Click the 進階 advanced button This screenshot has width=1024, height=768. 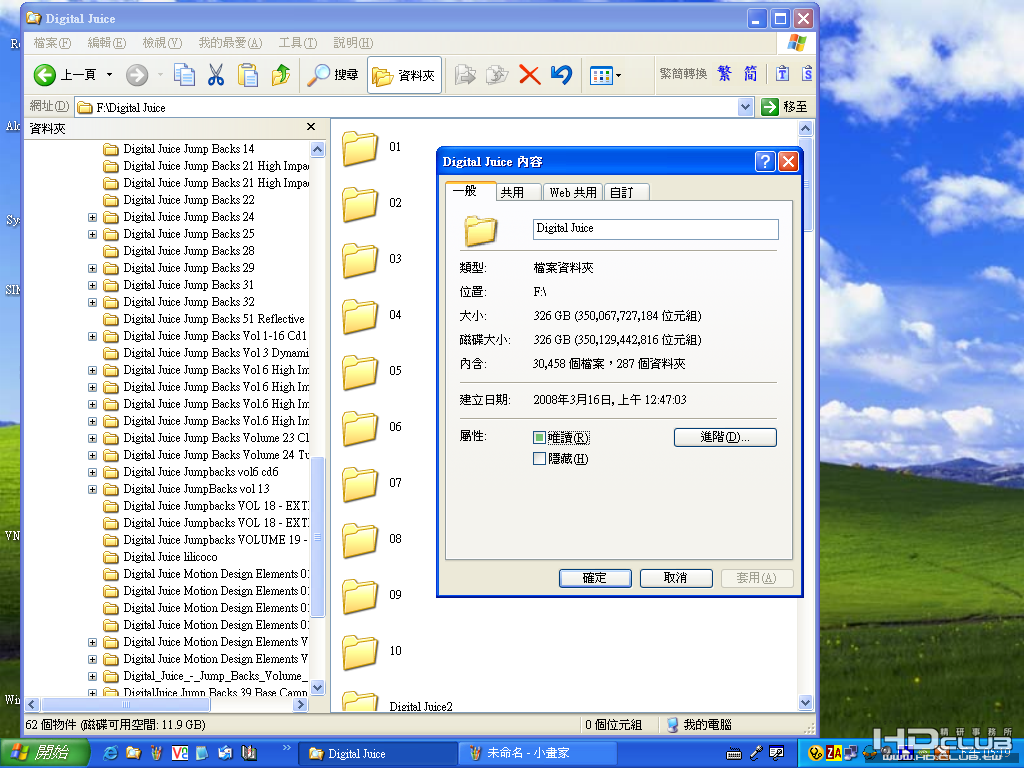pos(725,438)
